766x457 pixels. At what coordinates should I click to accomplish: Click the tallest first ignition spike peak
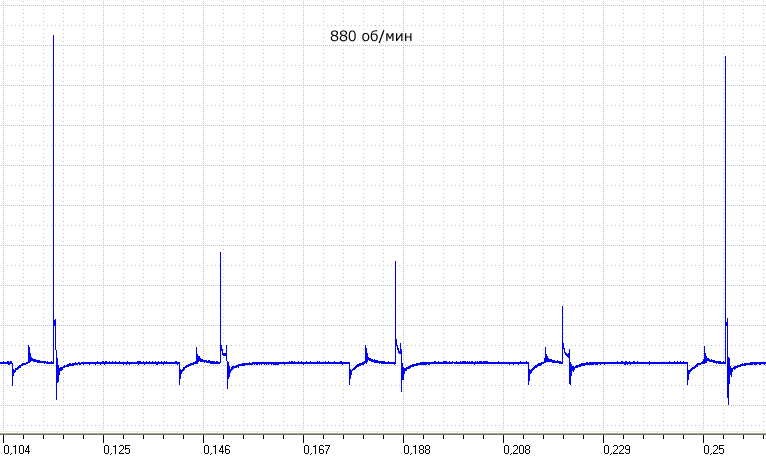(53, 37)
